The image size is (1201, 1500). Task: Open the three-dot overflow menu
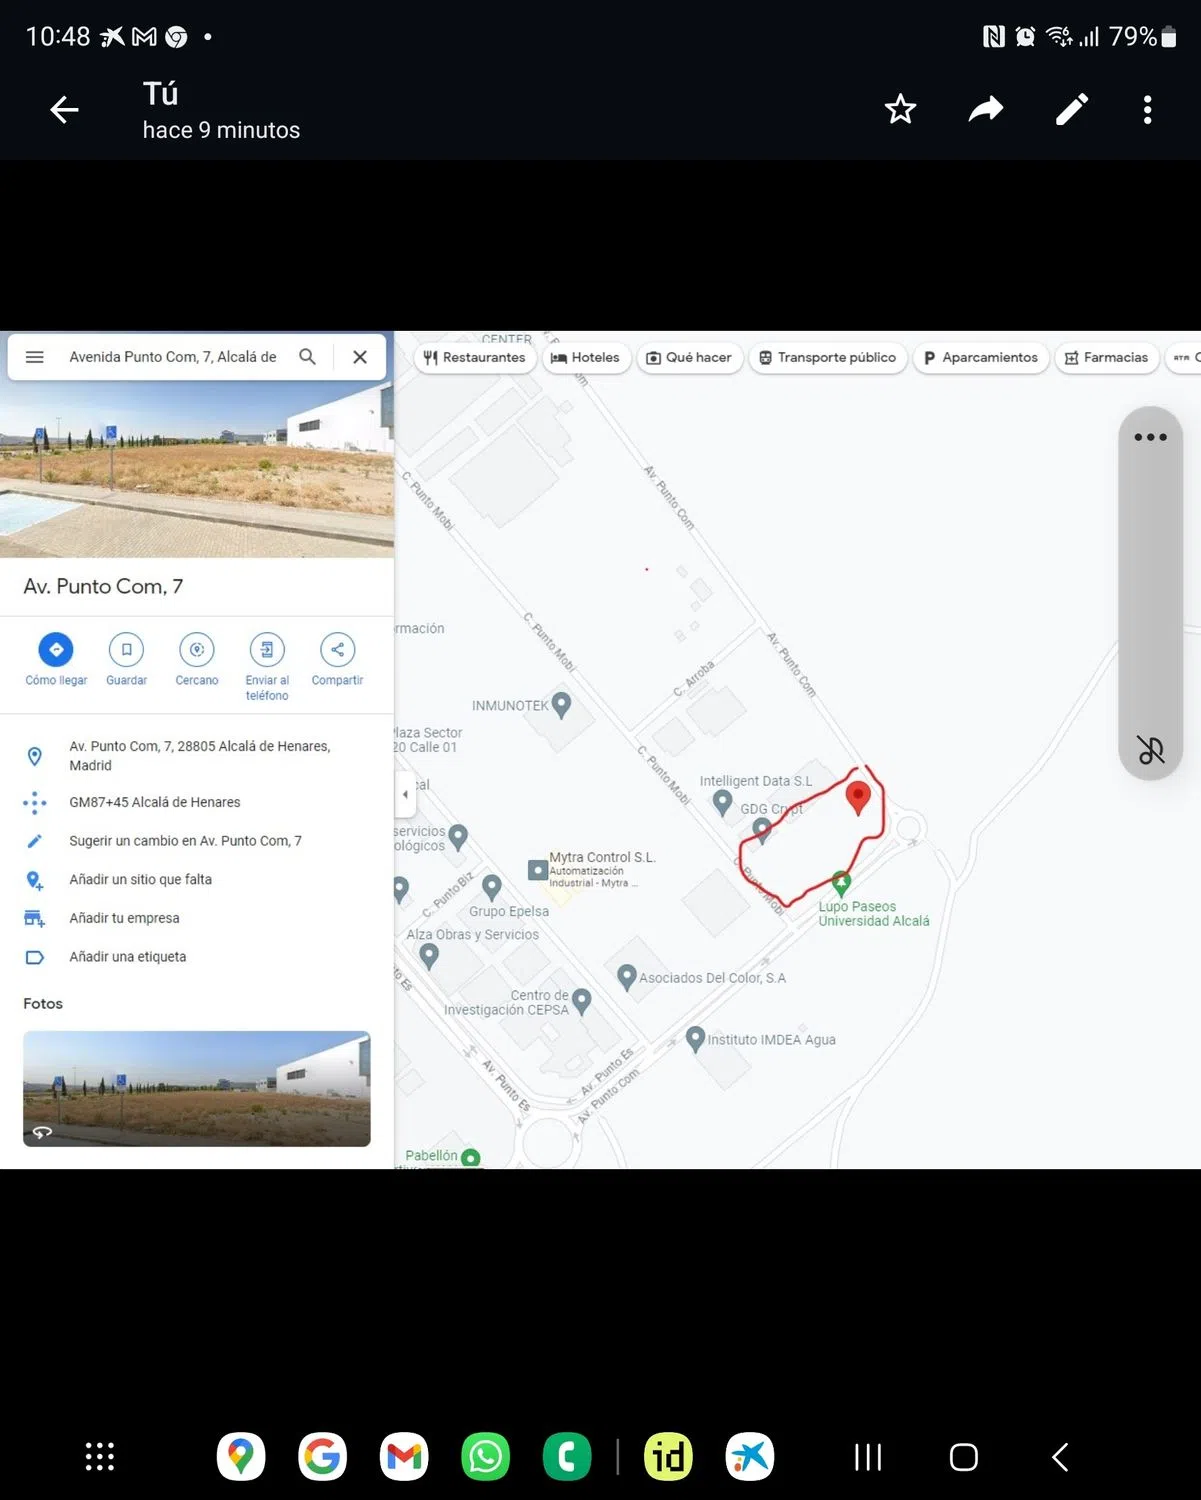click(1147, 109)
